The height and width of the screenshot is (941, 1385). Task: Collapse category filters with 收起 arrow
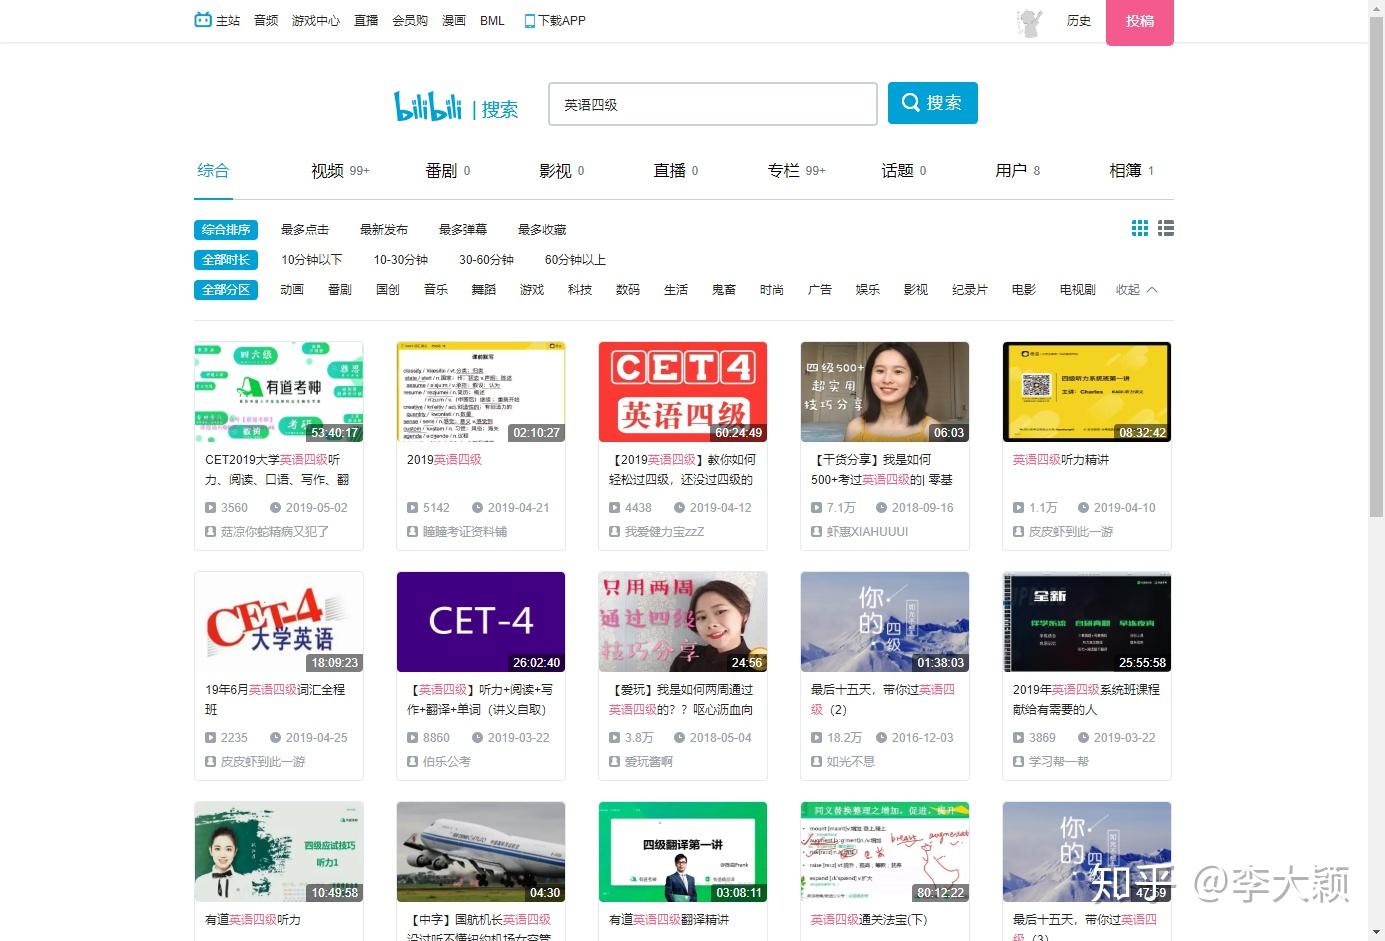1137,290
